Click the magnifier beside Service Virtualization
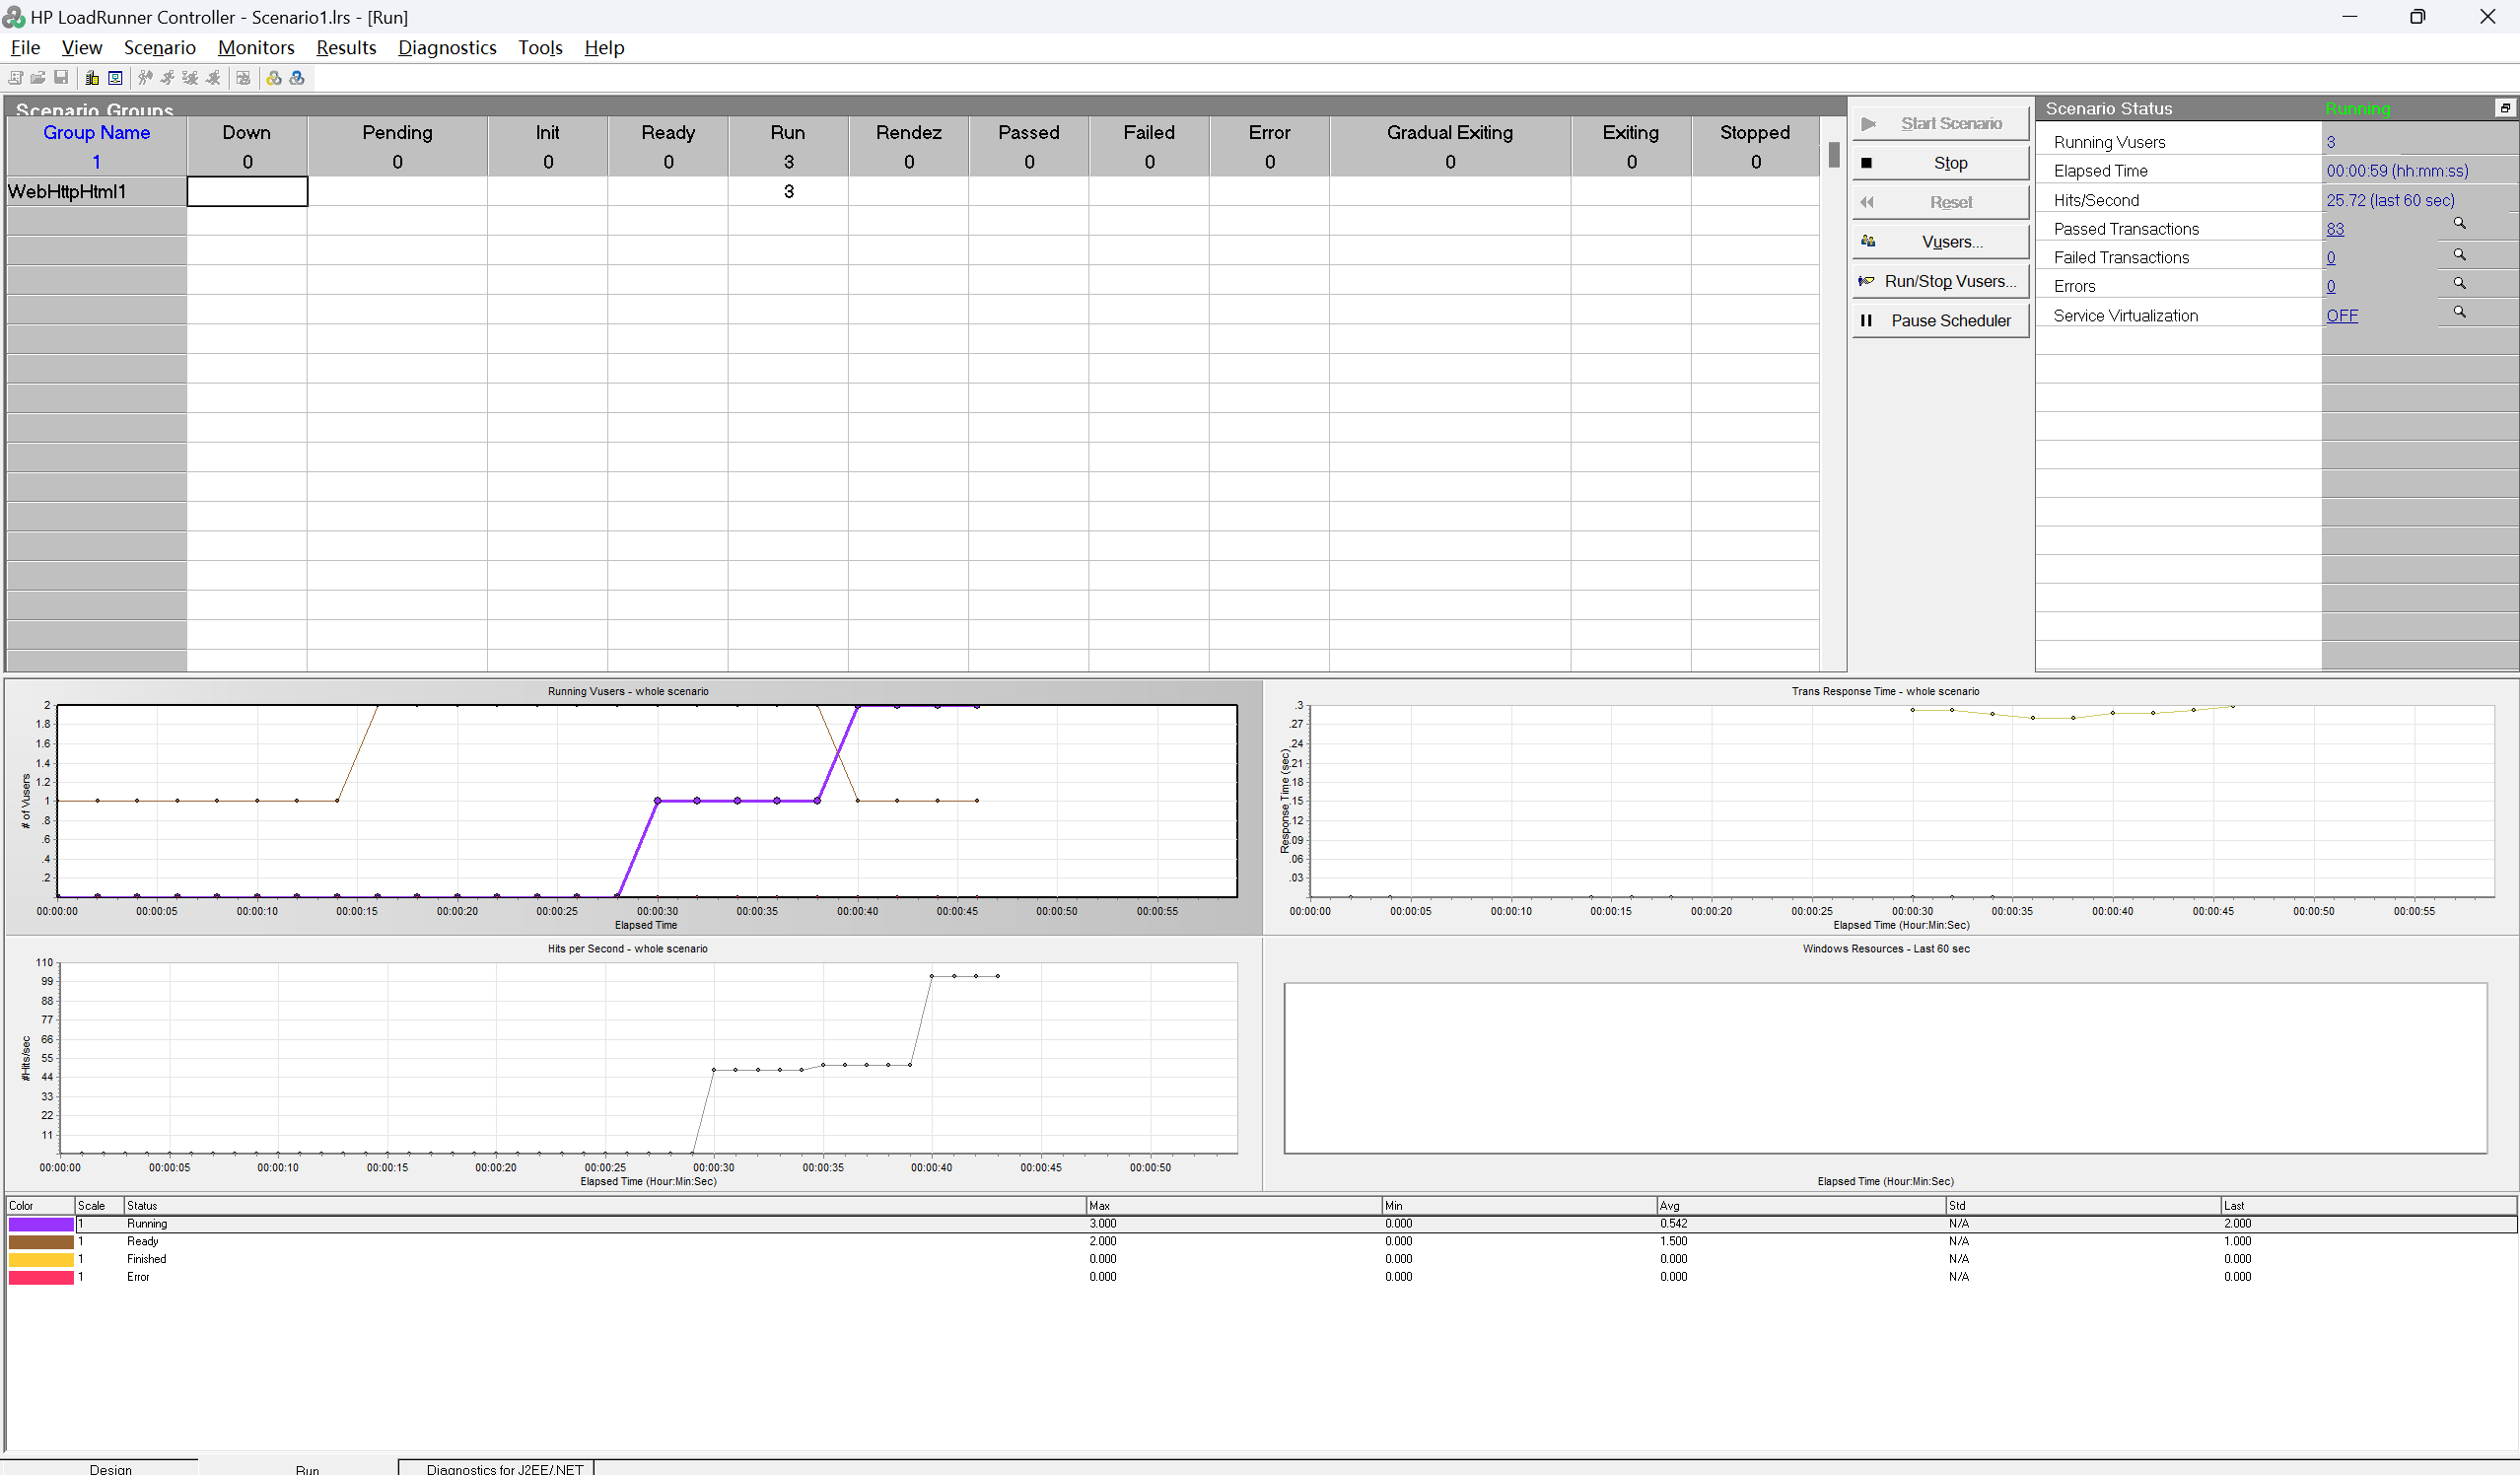This screenshot has height=1475, width=2520. click(x=2459, y=312)
